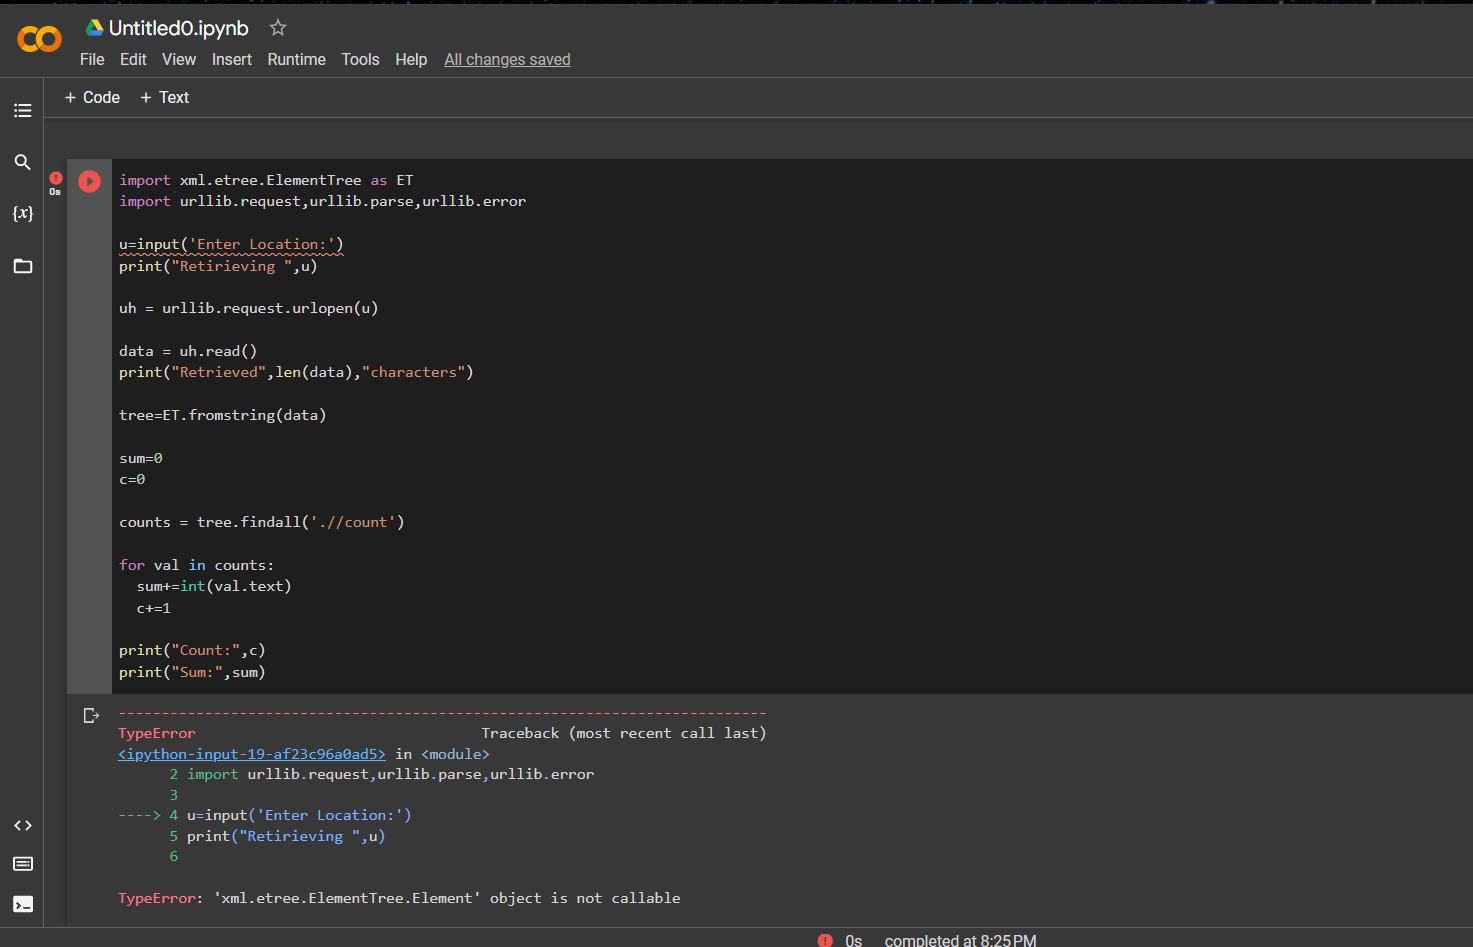Open a Terminal session
1473x947 pixels.
tap(22, 904)
